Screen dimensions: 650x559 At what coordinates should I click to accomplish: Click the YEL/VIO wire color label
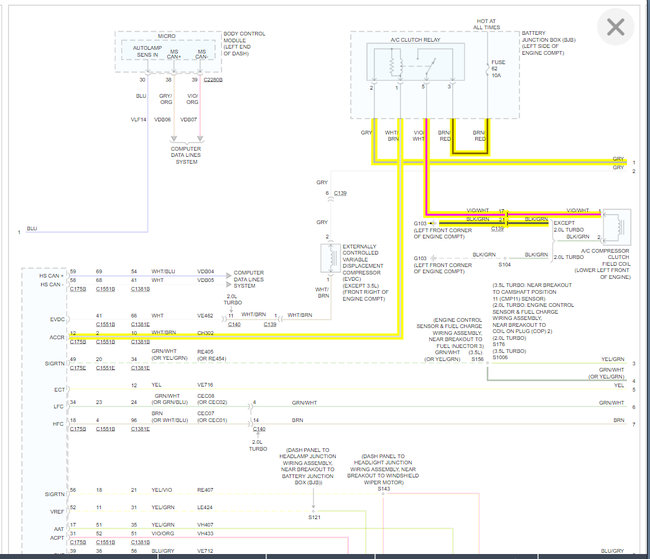point(162,490)
